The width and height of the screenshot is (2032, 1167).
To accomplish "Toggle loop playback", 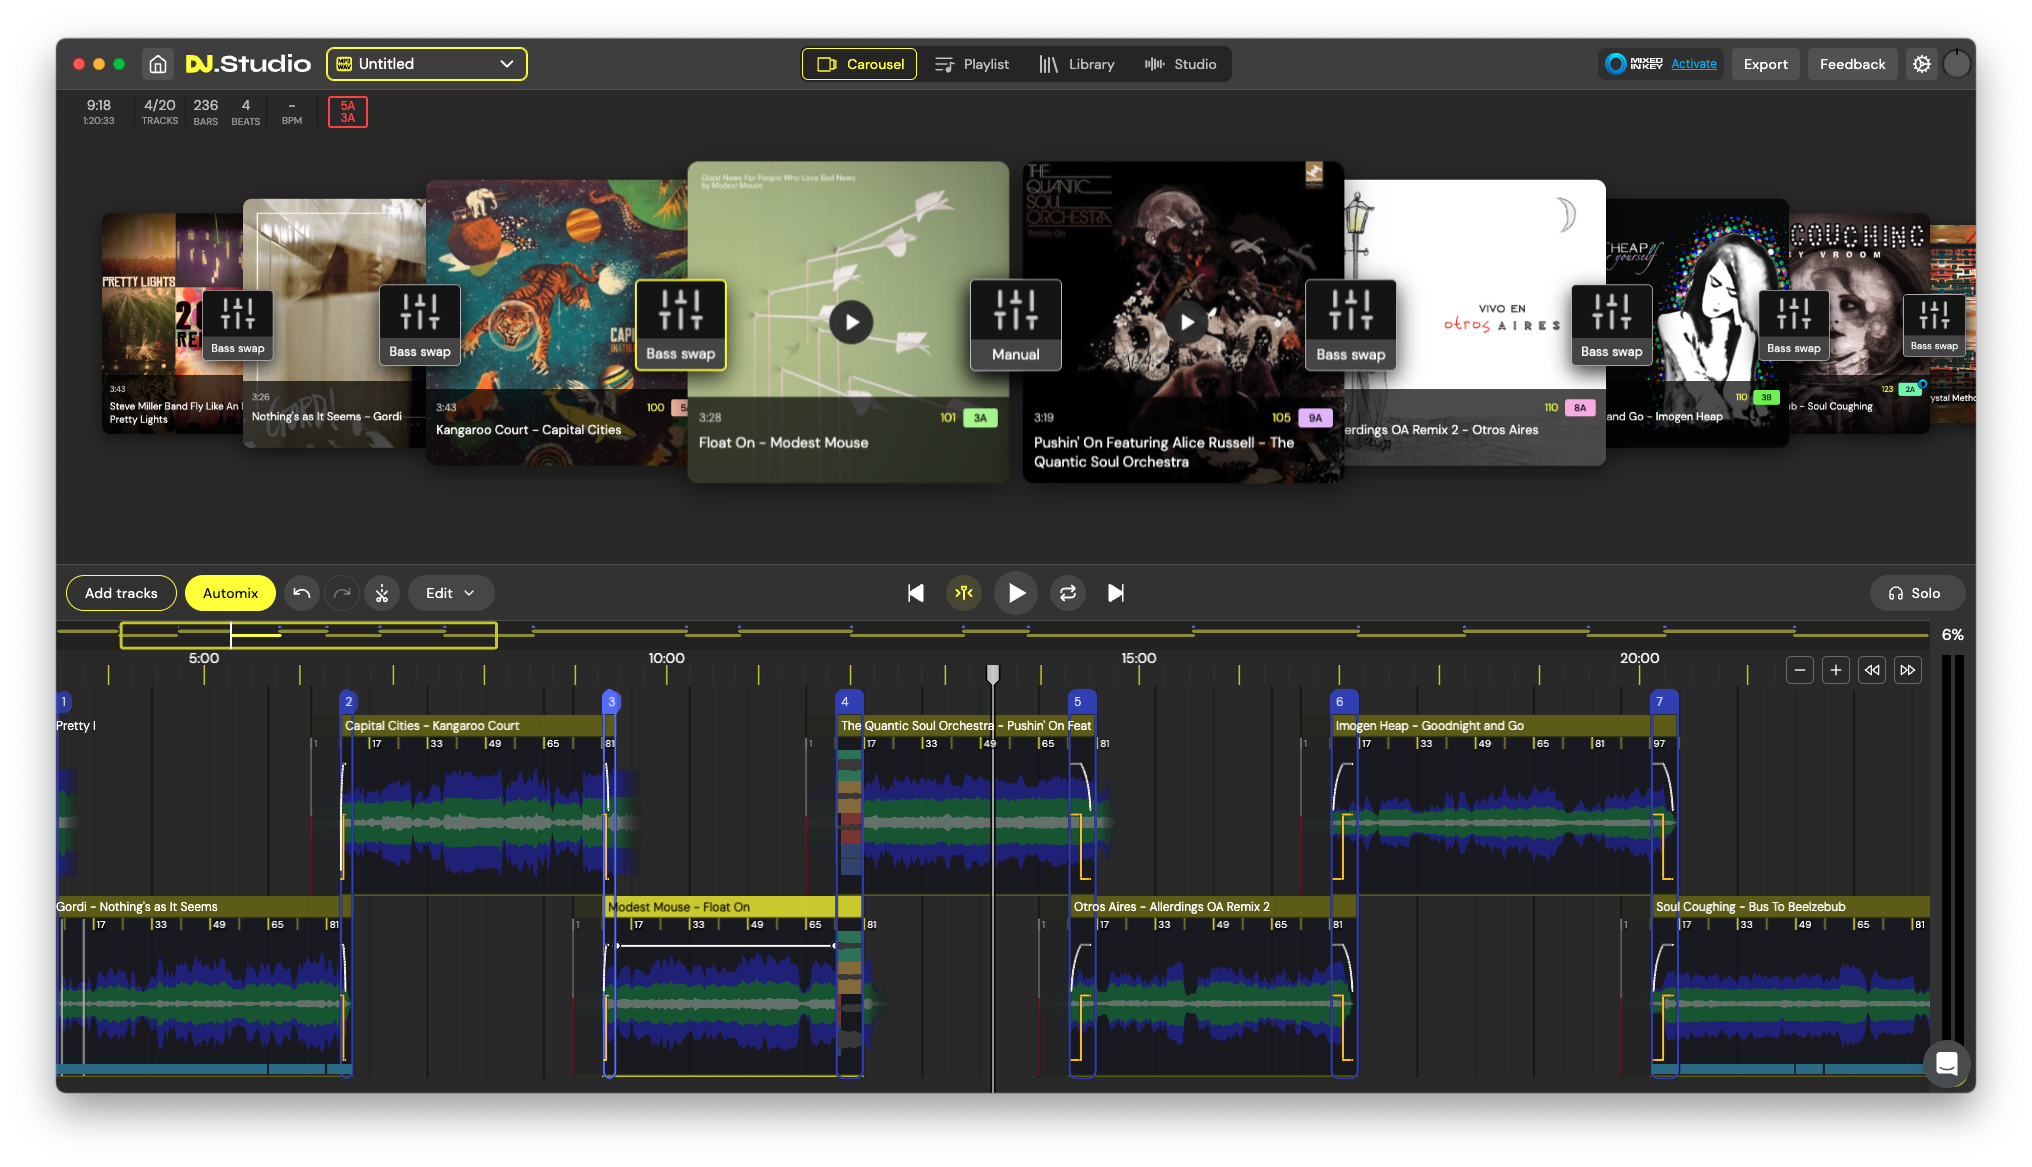I will pyautogui.click(x=1068, y=593).
